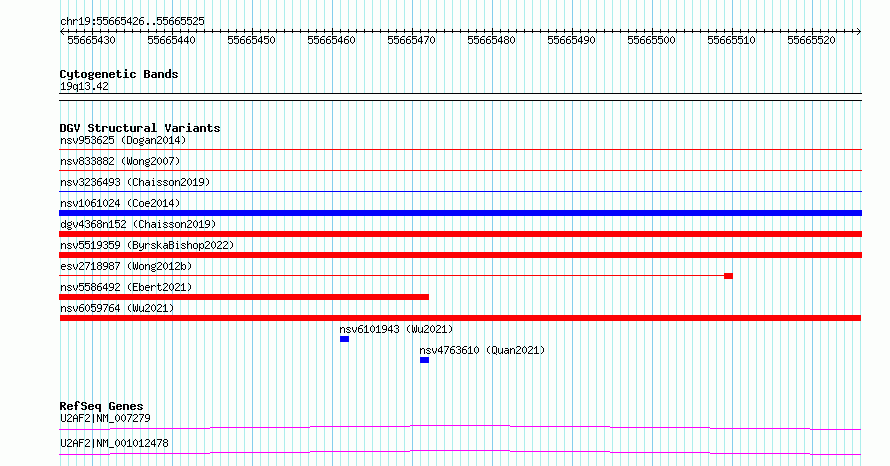890x466 pixels.
Task: Click the thick red nsv5519359 variant bar
Action: click(x=460, y=255)
